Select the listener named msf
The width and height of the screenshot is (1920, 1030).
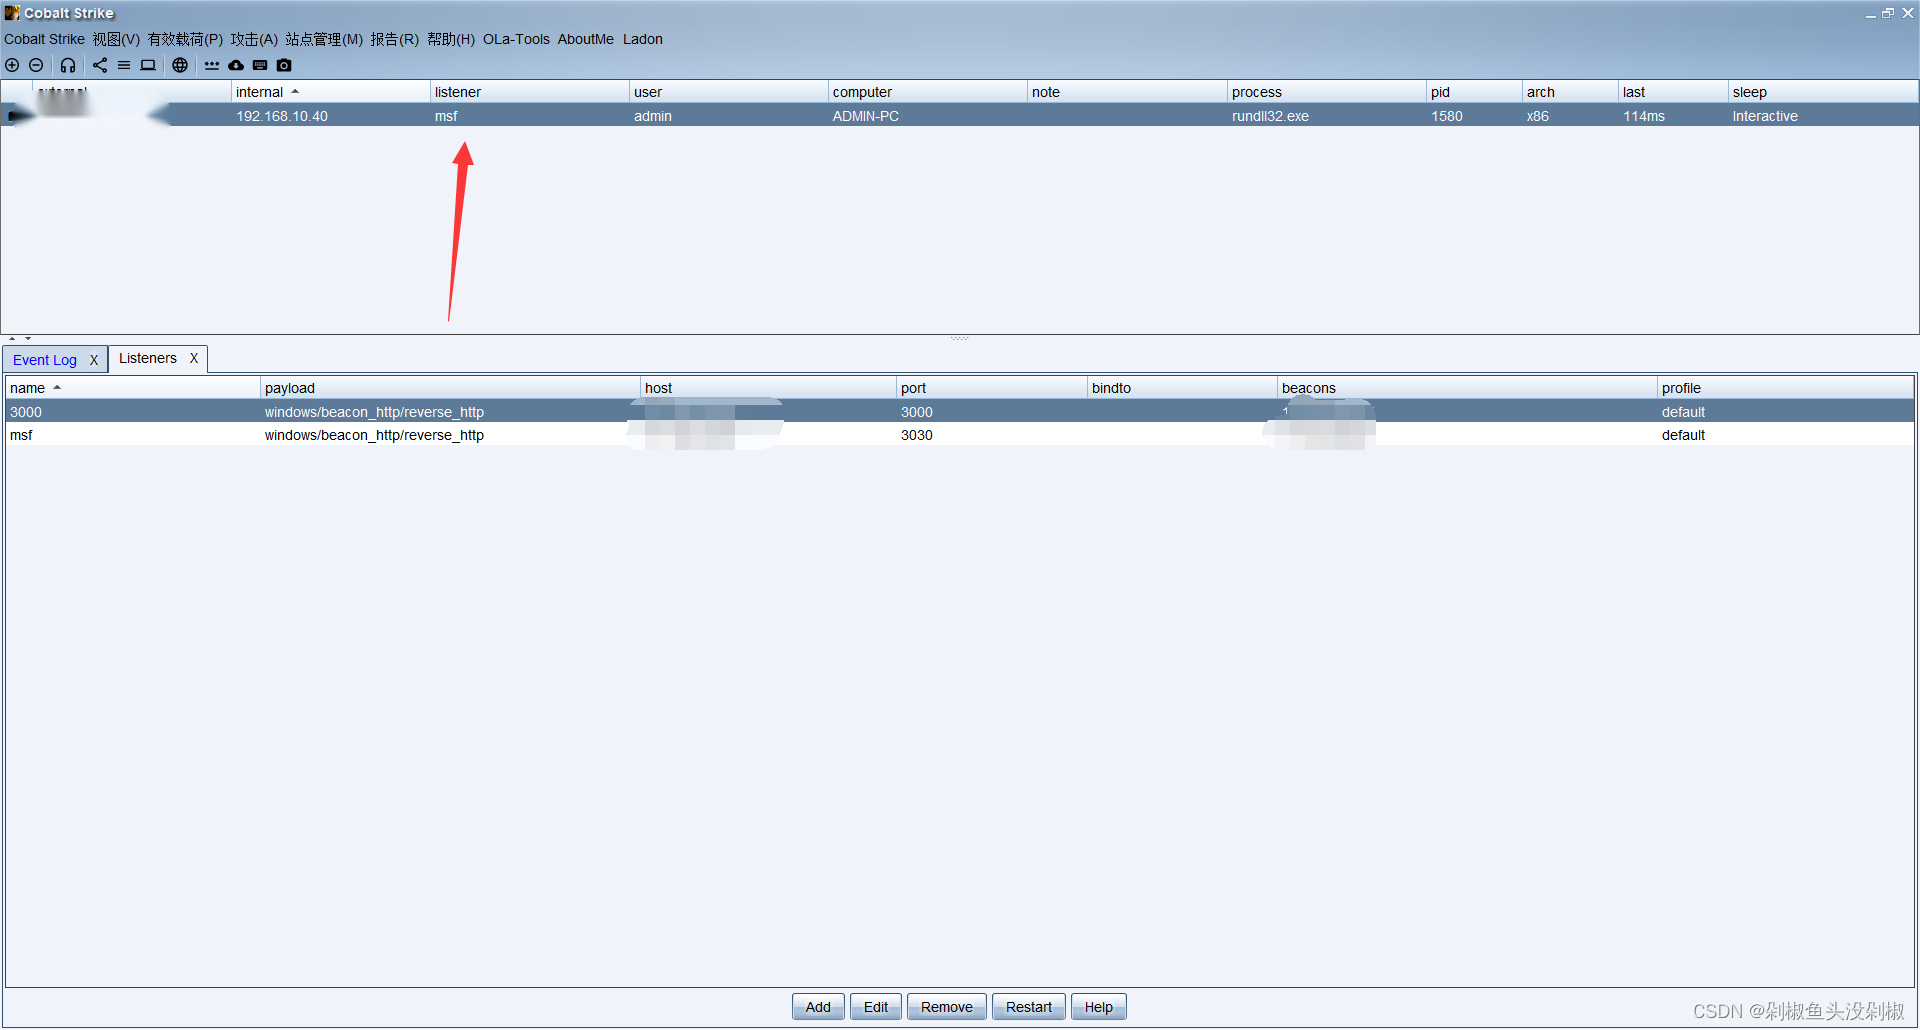(x=960, y=435)
